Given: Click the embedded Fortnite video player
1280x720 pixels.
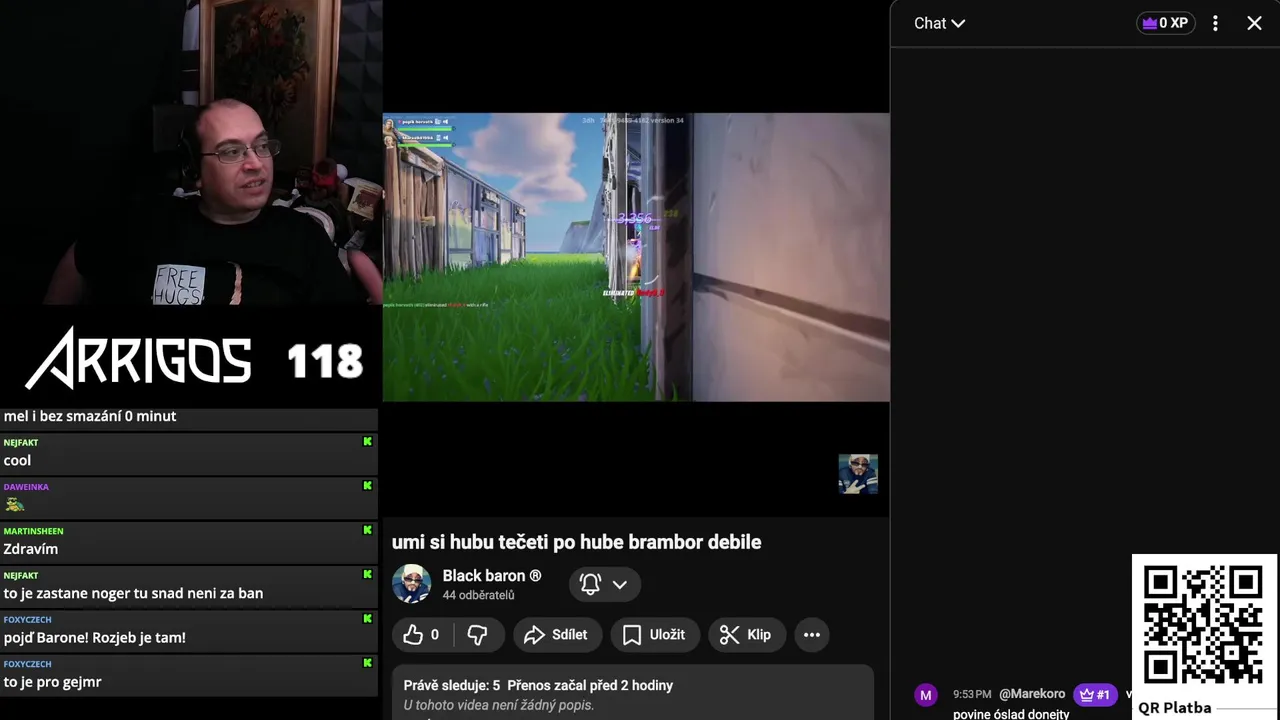Looking at the screenshot, I should click(636, 257).
